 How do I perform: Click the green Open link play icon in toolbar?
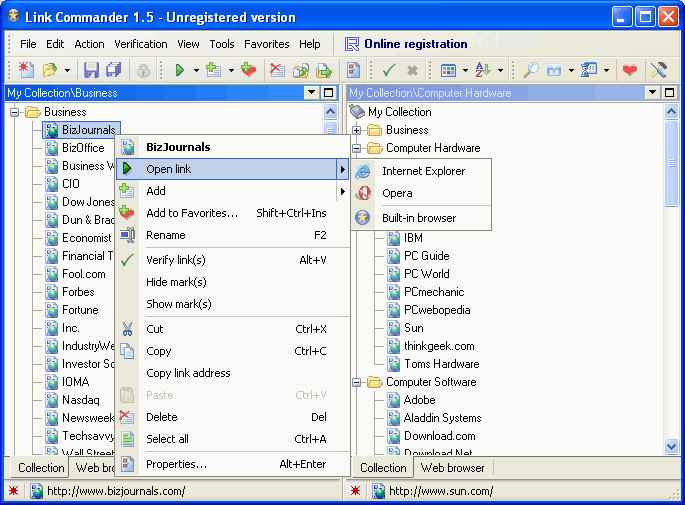point(180,70)
